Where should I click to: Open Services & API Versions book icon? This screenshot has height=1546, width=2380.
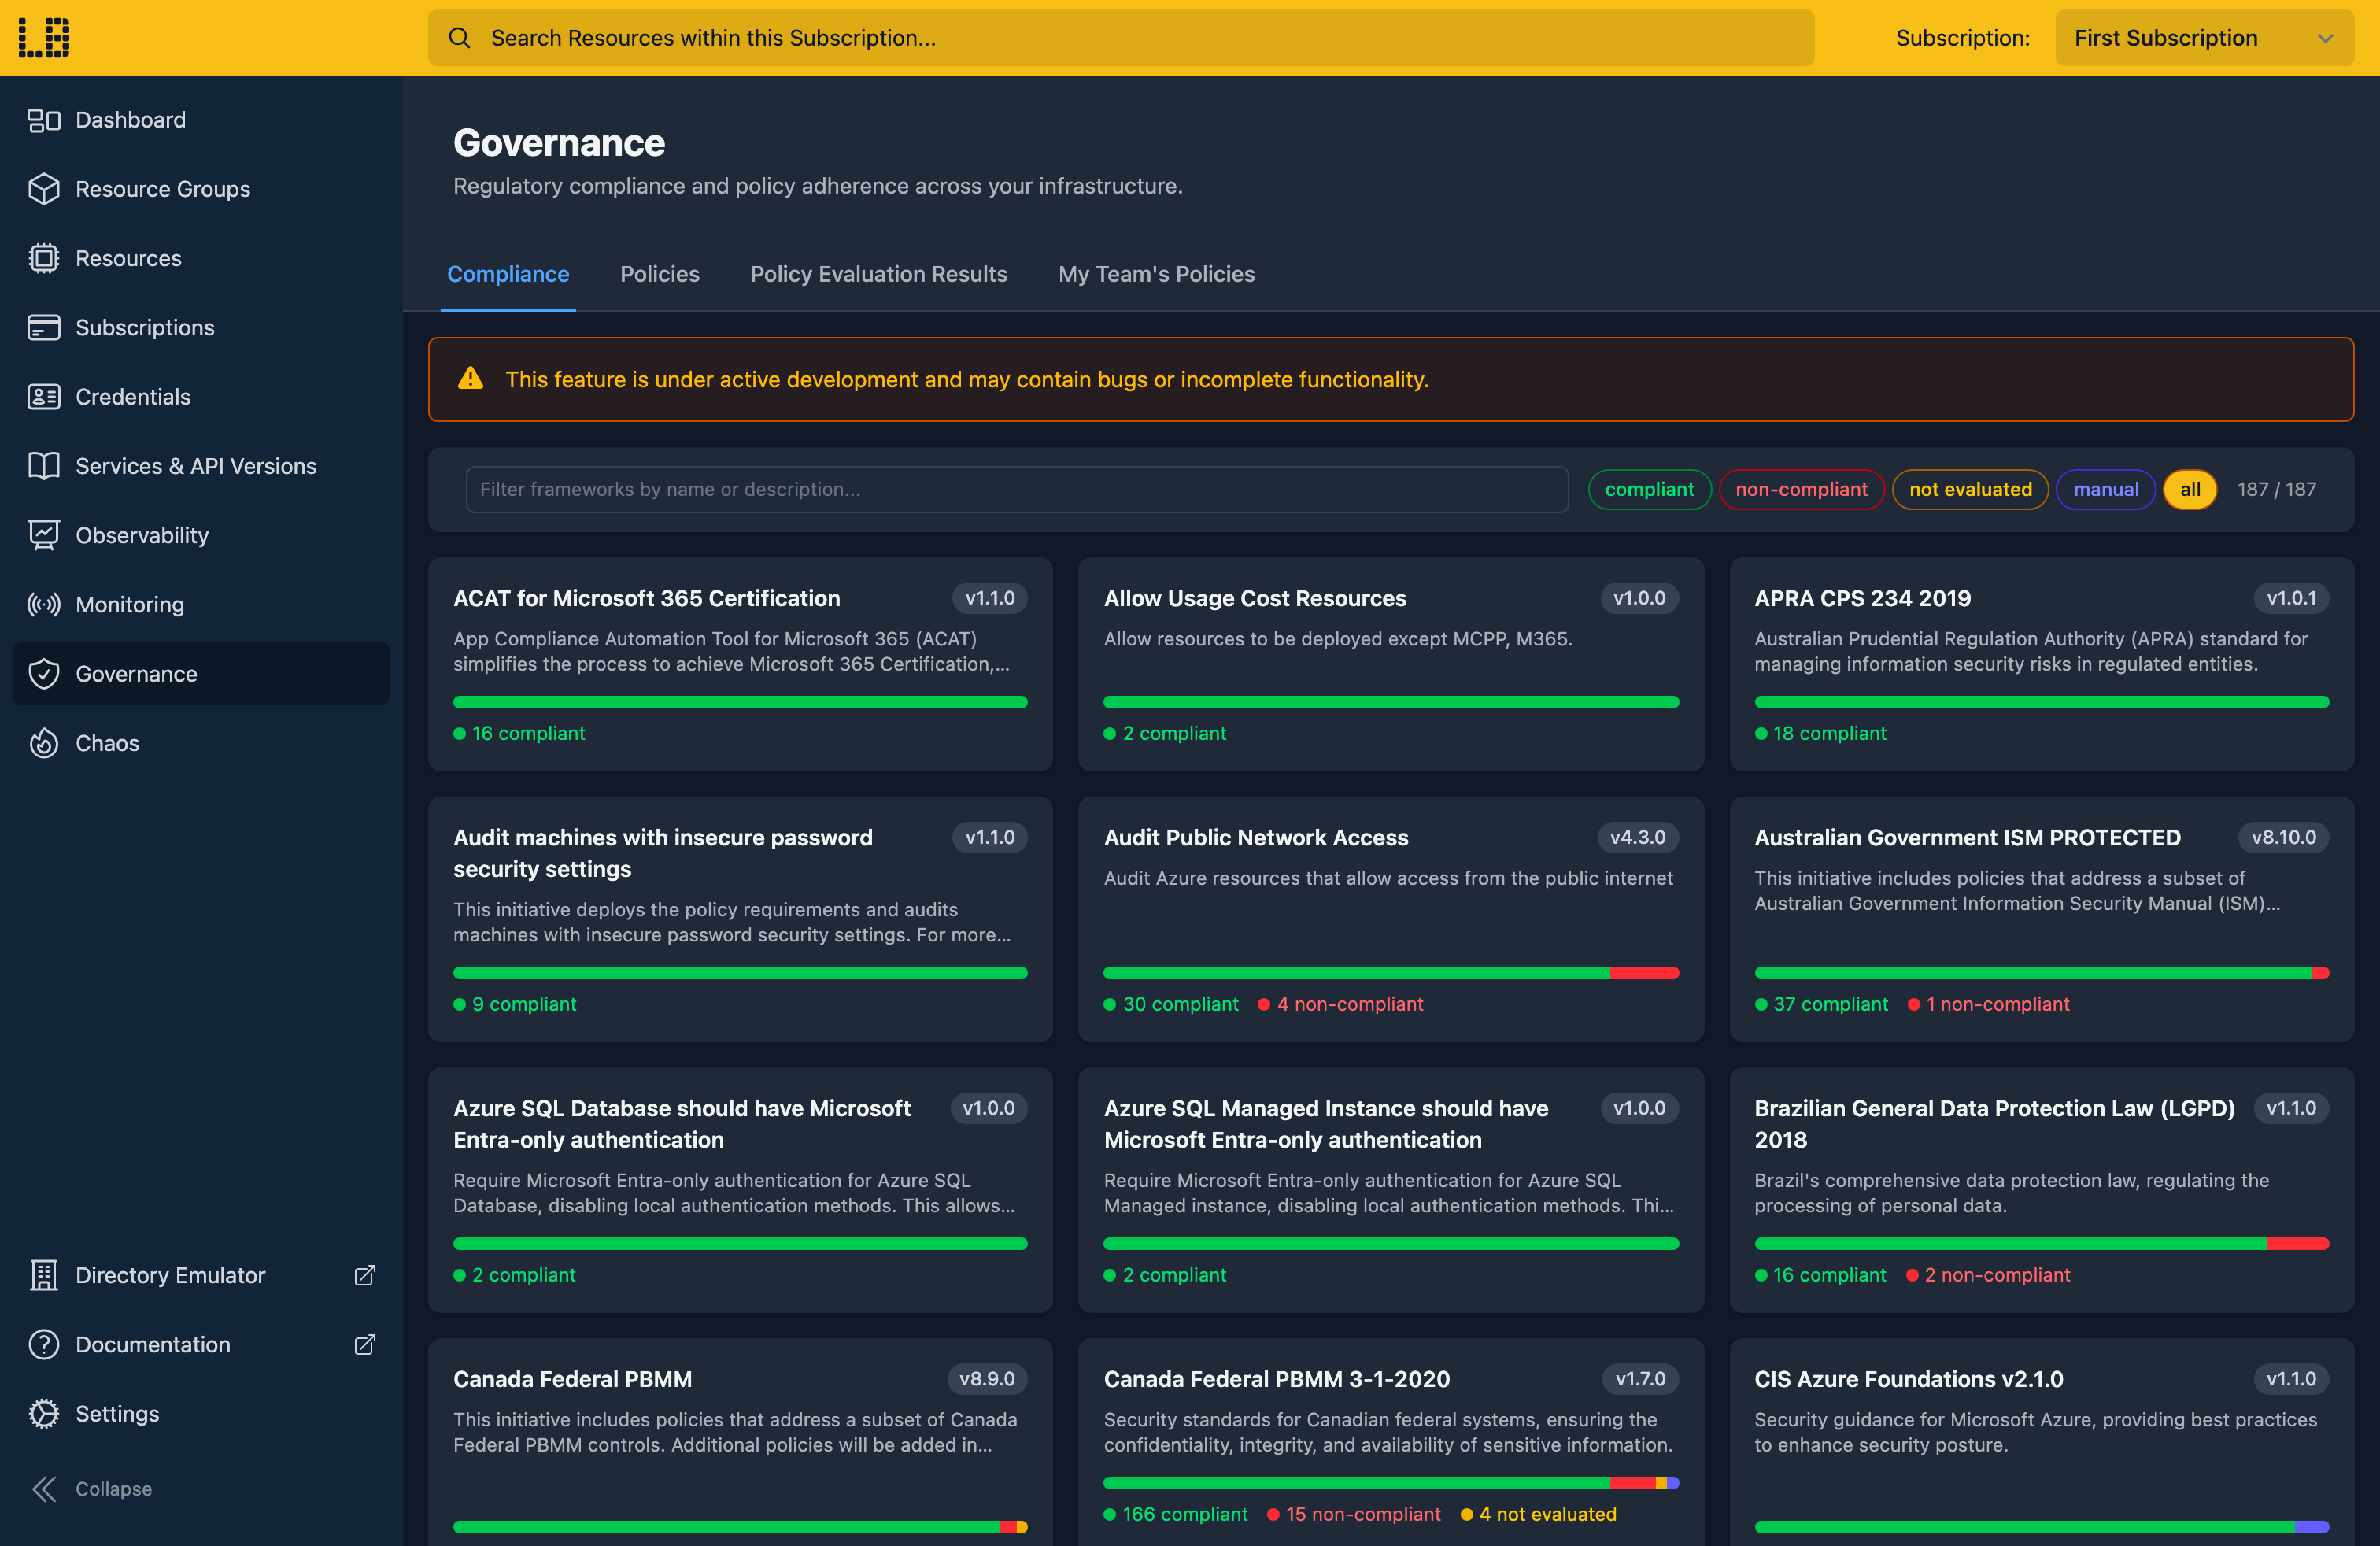coord(43,466)
